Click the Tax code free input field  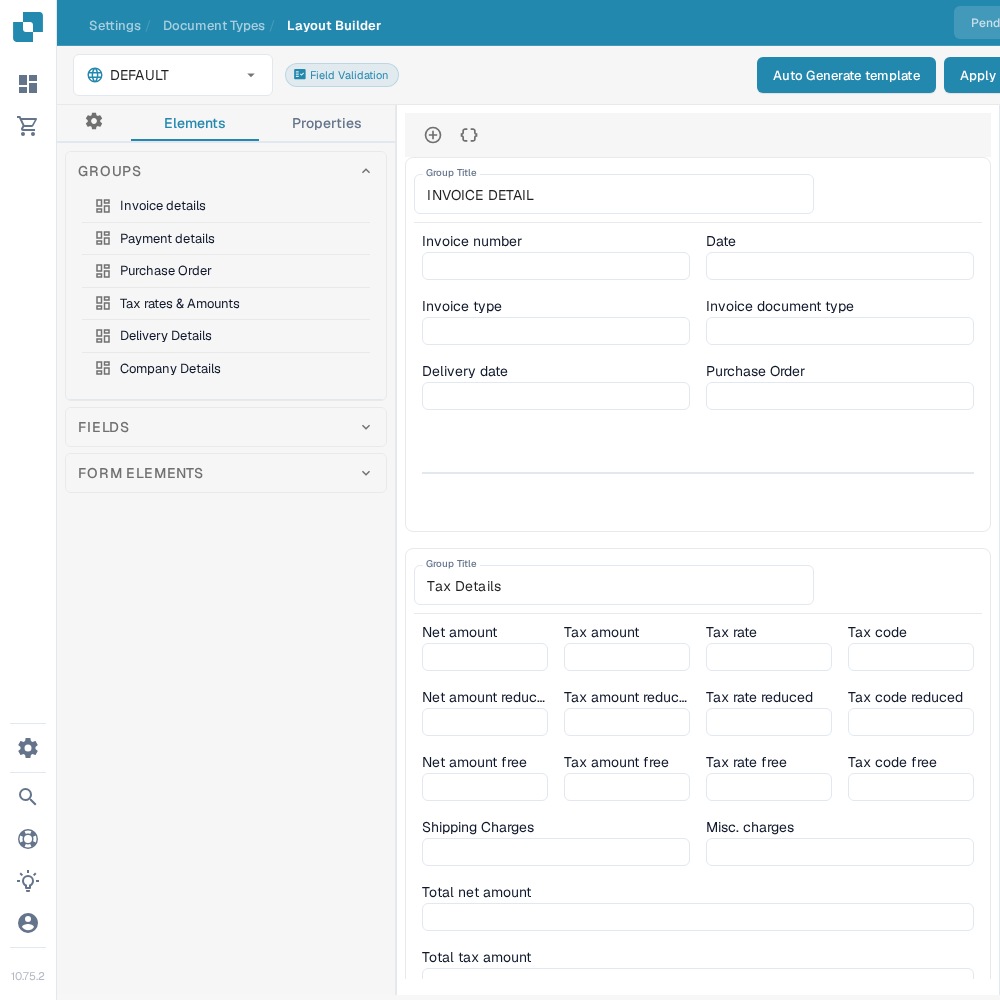click(x=911, y=787)
